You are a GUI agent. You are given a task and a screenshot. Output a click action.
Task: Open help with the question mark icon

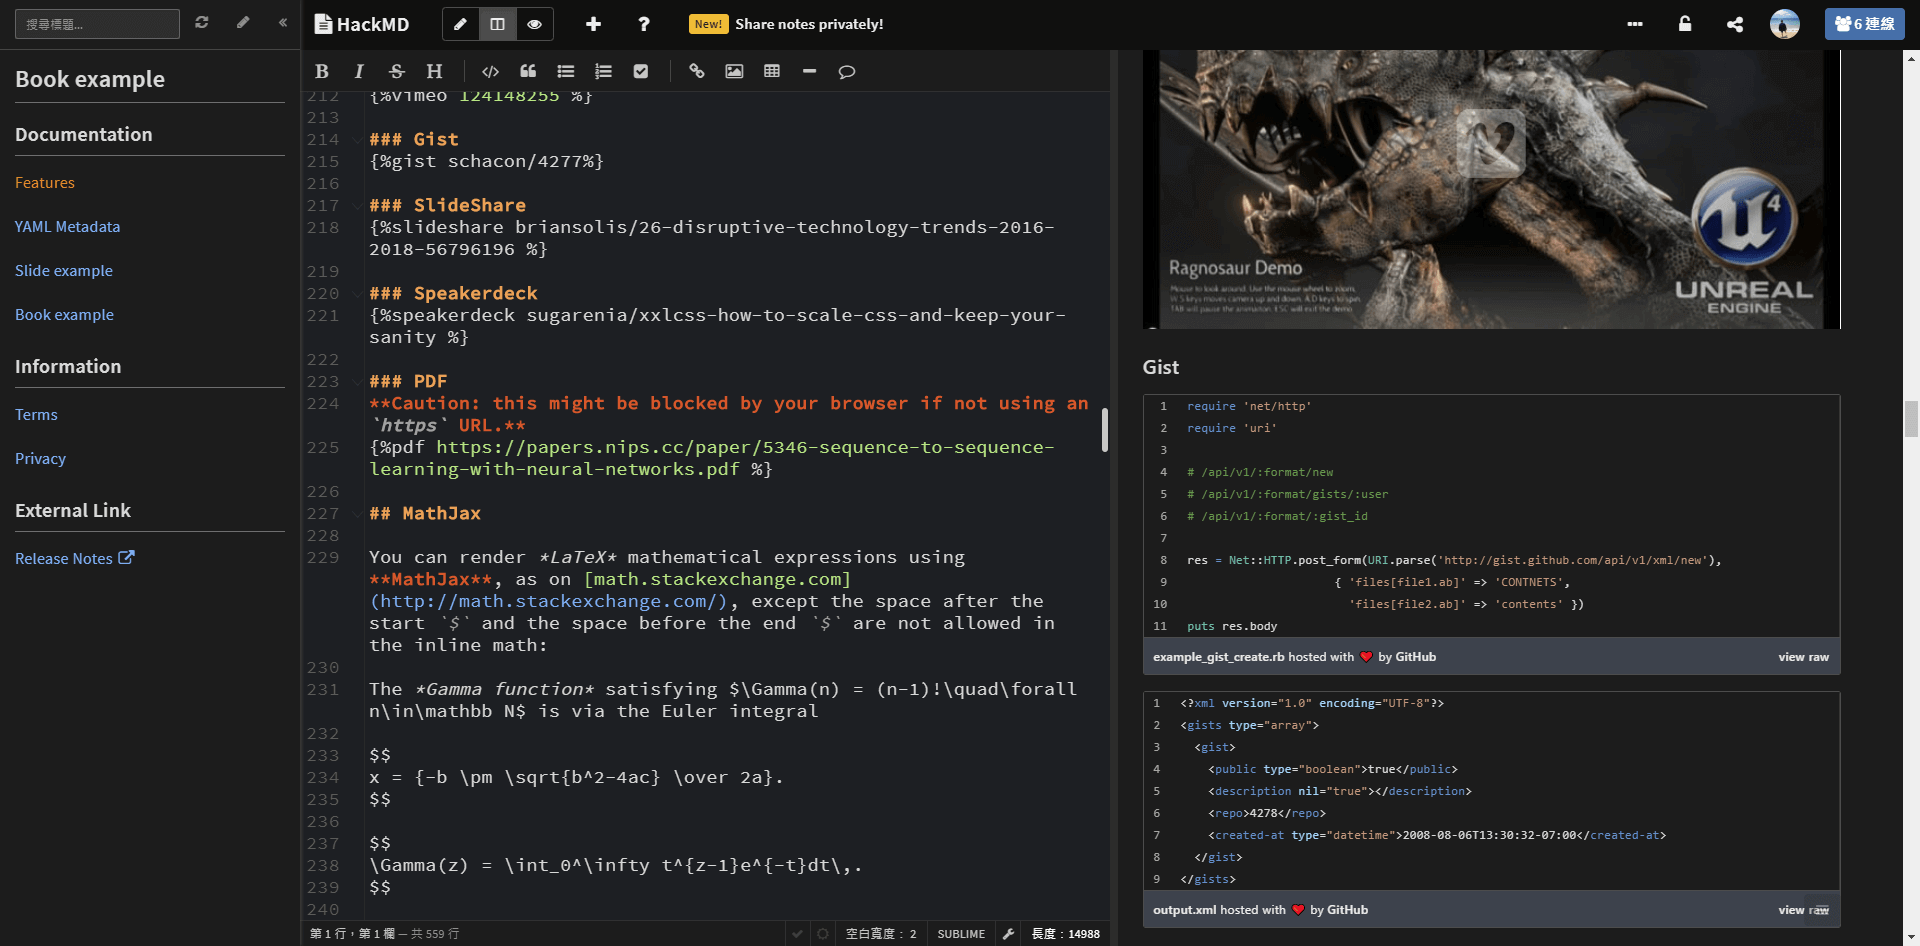pyautogui.click(x=644, y=24)
